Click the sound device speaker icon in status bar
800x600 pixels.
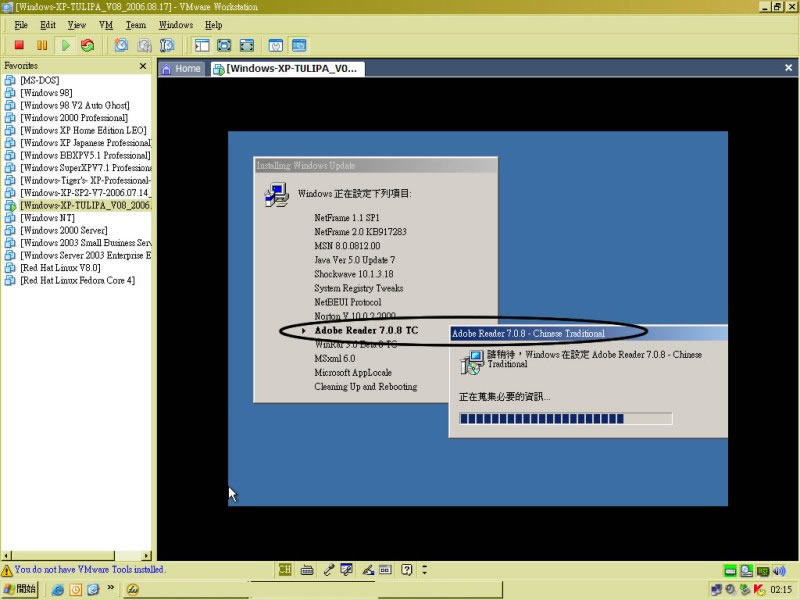point(779,570)
